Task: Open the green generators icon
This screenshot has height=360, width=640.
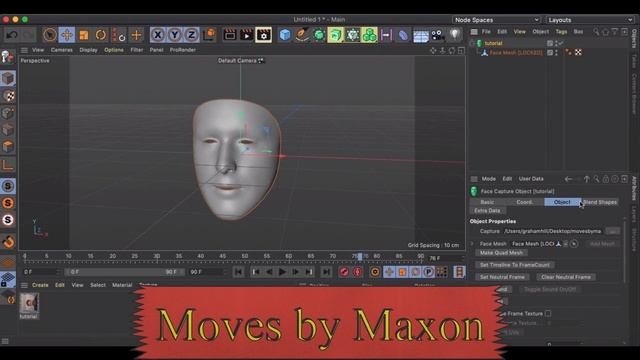Action: pyautogui.click(x=319, y=35)
